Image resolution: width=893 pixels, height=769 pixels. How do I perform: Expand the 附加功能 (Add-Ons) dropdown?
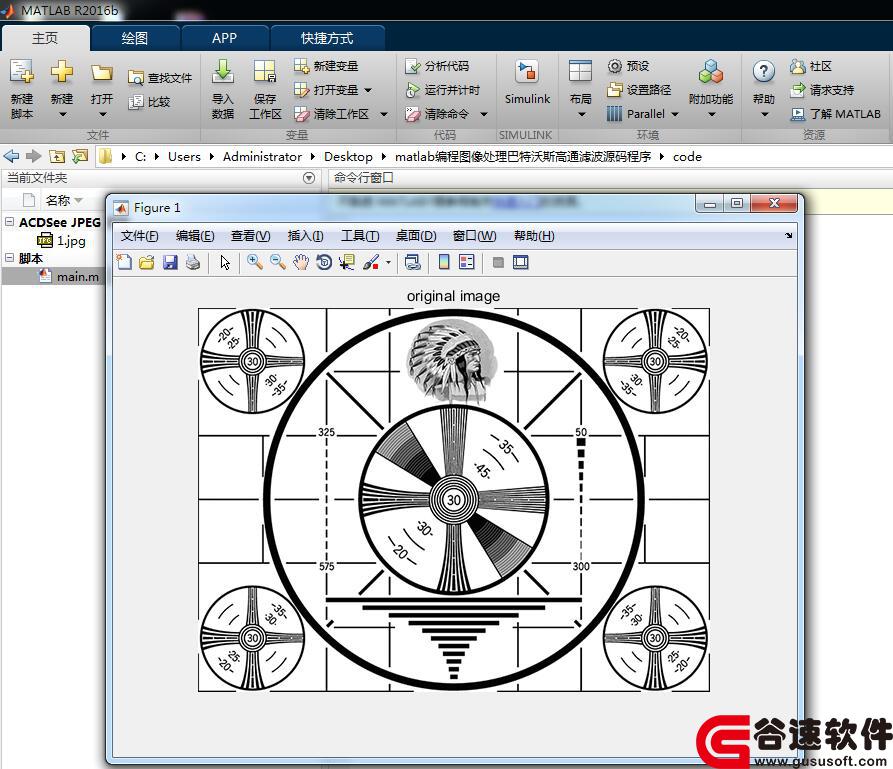(712, 114)
